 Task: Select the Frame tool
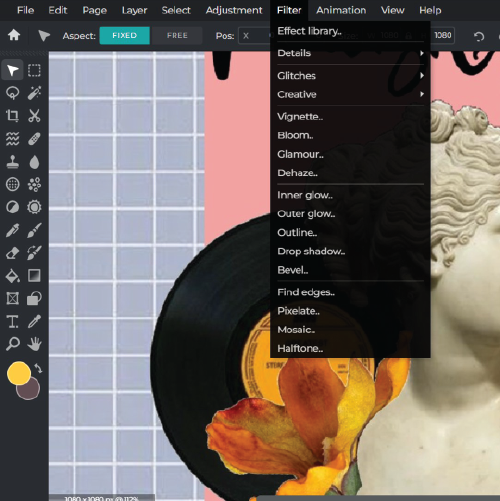tap(13, 298)
